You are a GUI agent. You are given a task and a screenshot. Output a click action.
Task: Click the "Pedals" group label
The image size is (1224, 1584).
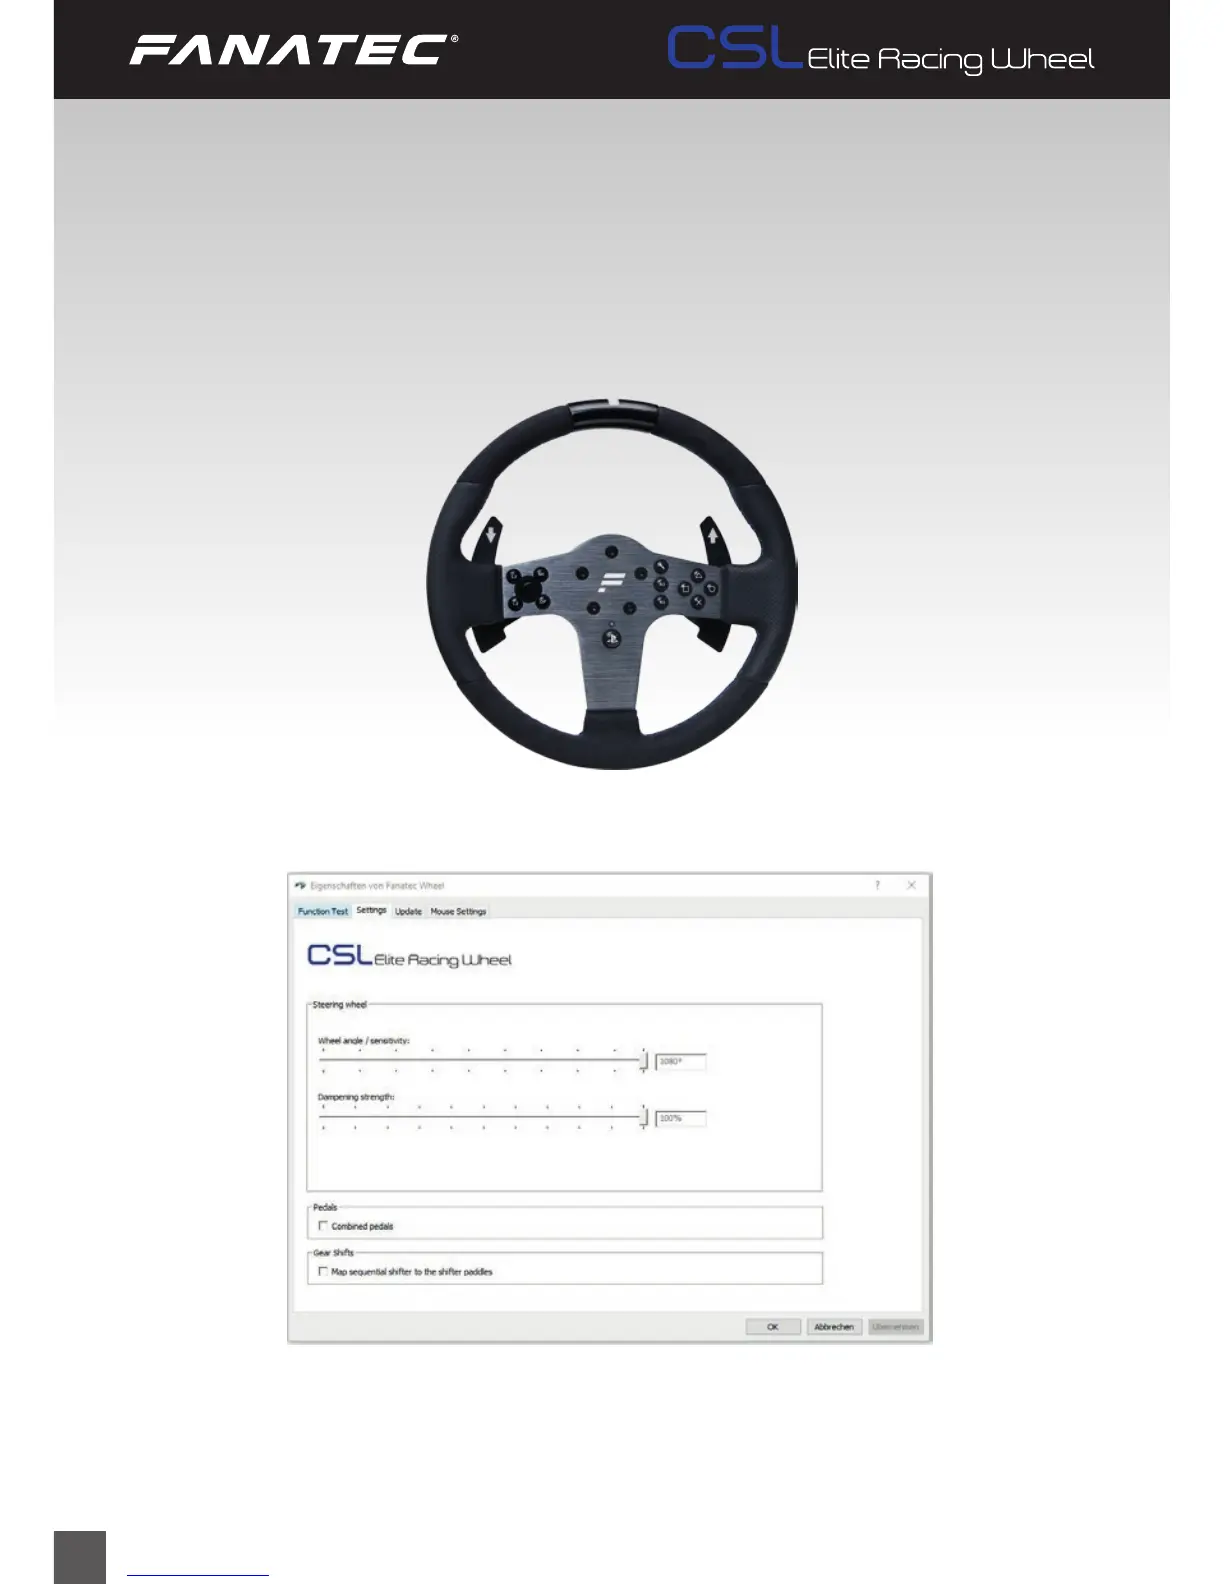tap(325, 1207)
